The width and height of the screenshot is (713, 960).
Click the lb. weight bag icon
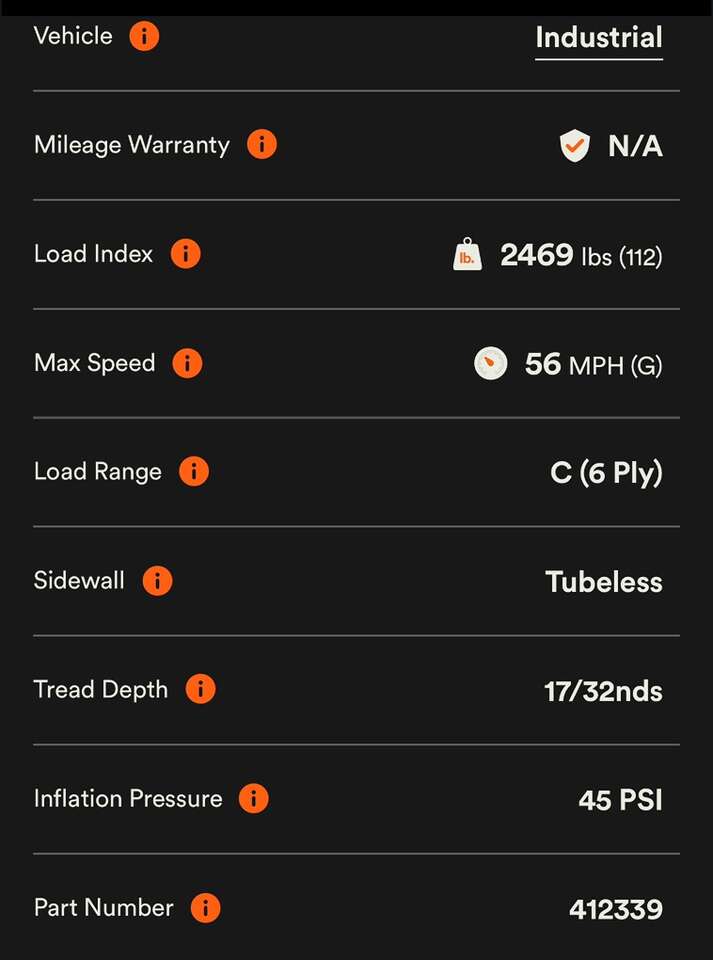tap(467, 255)
